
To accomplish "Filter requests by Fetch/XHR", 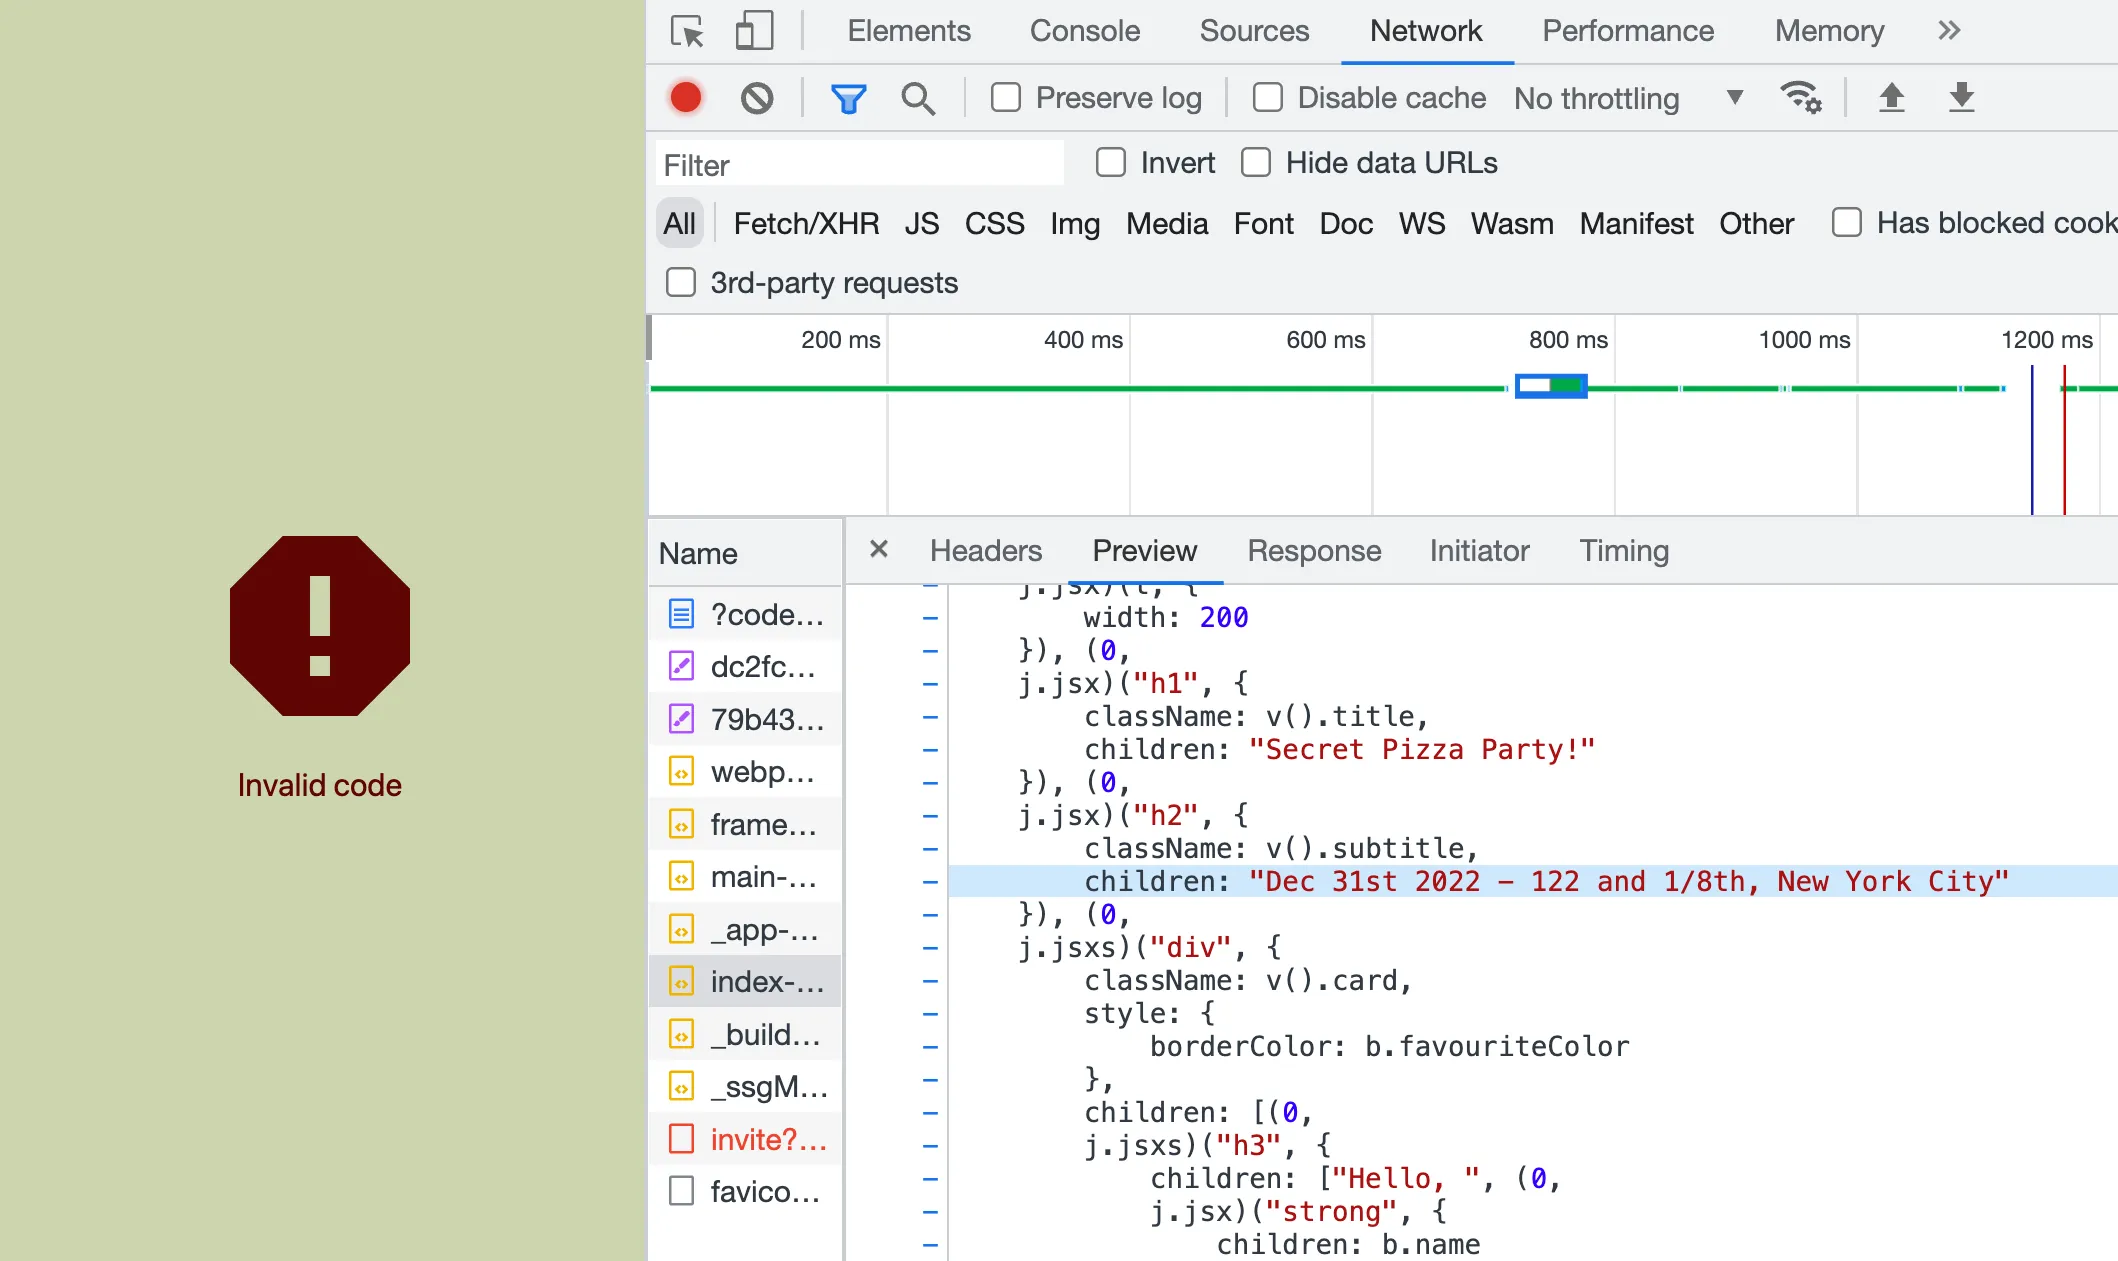I will (805, 223).
